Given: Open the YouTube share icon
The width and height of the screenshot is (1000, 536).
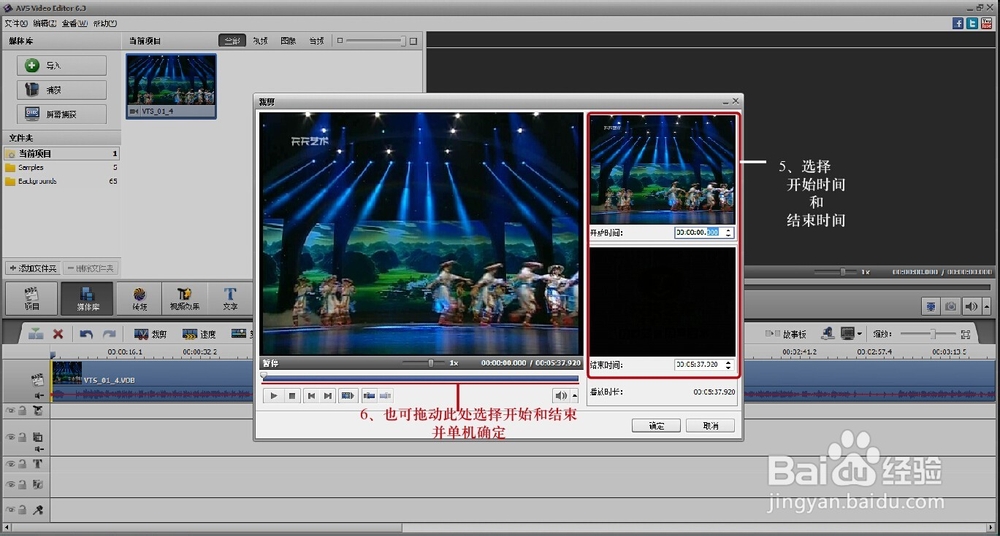Looking at the screenshot, I should 987,23.
